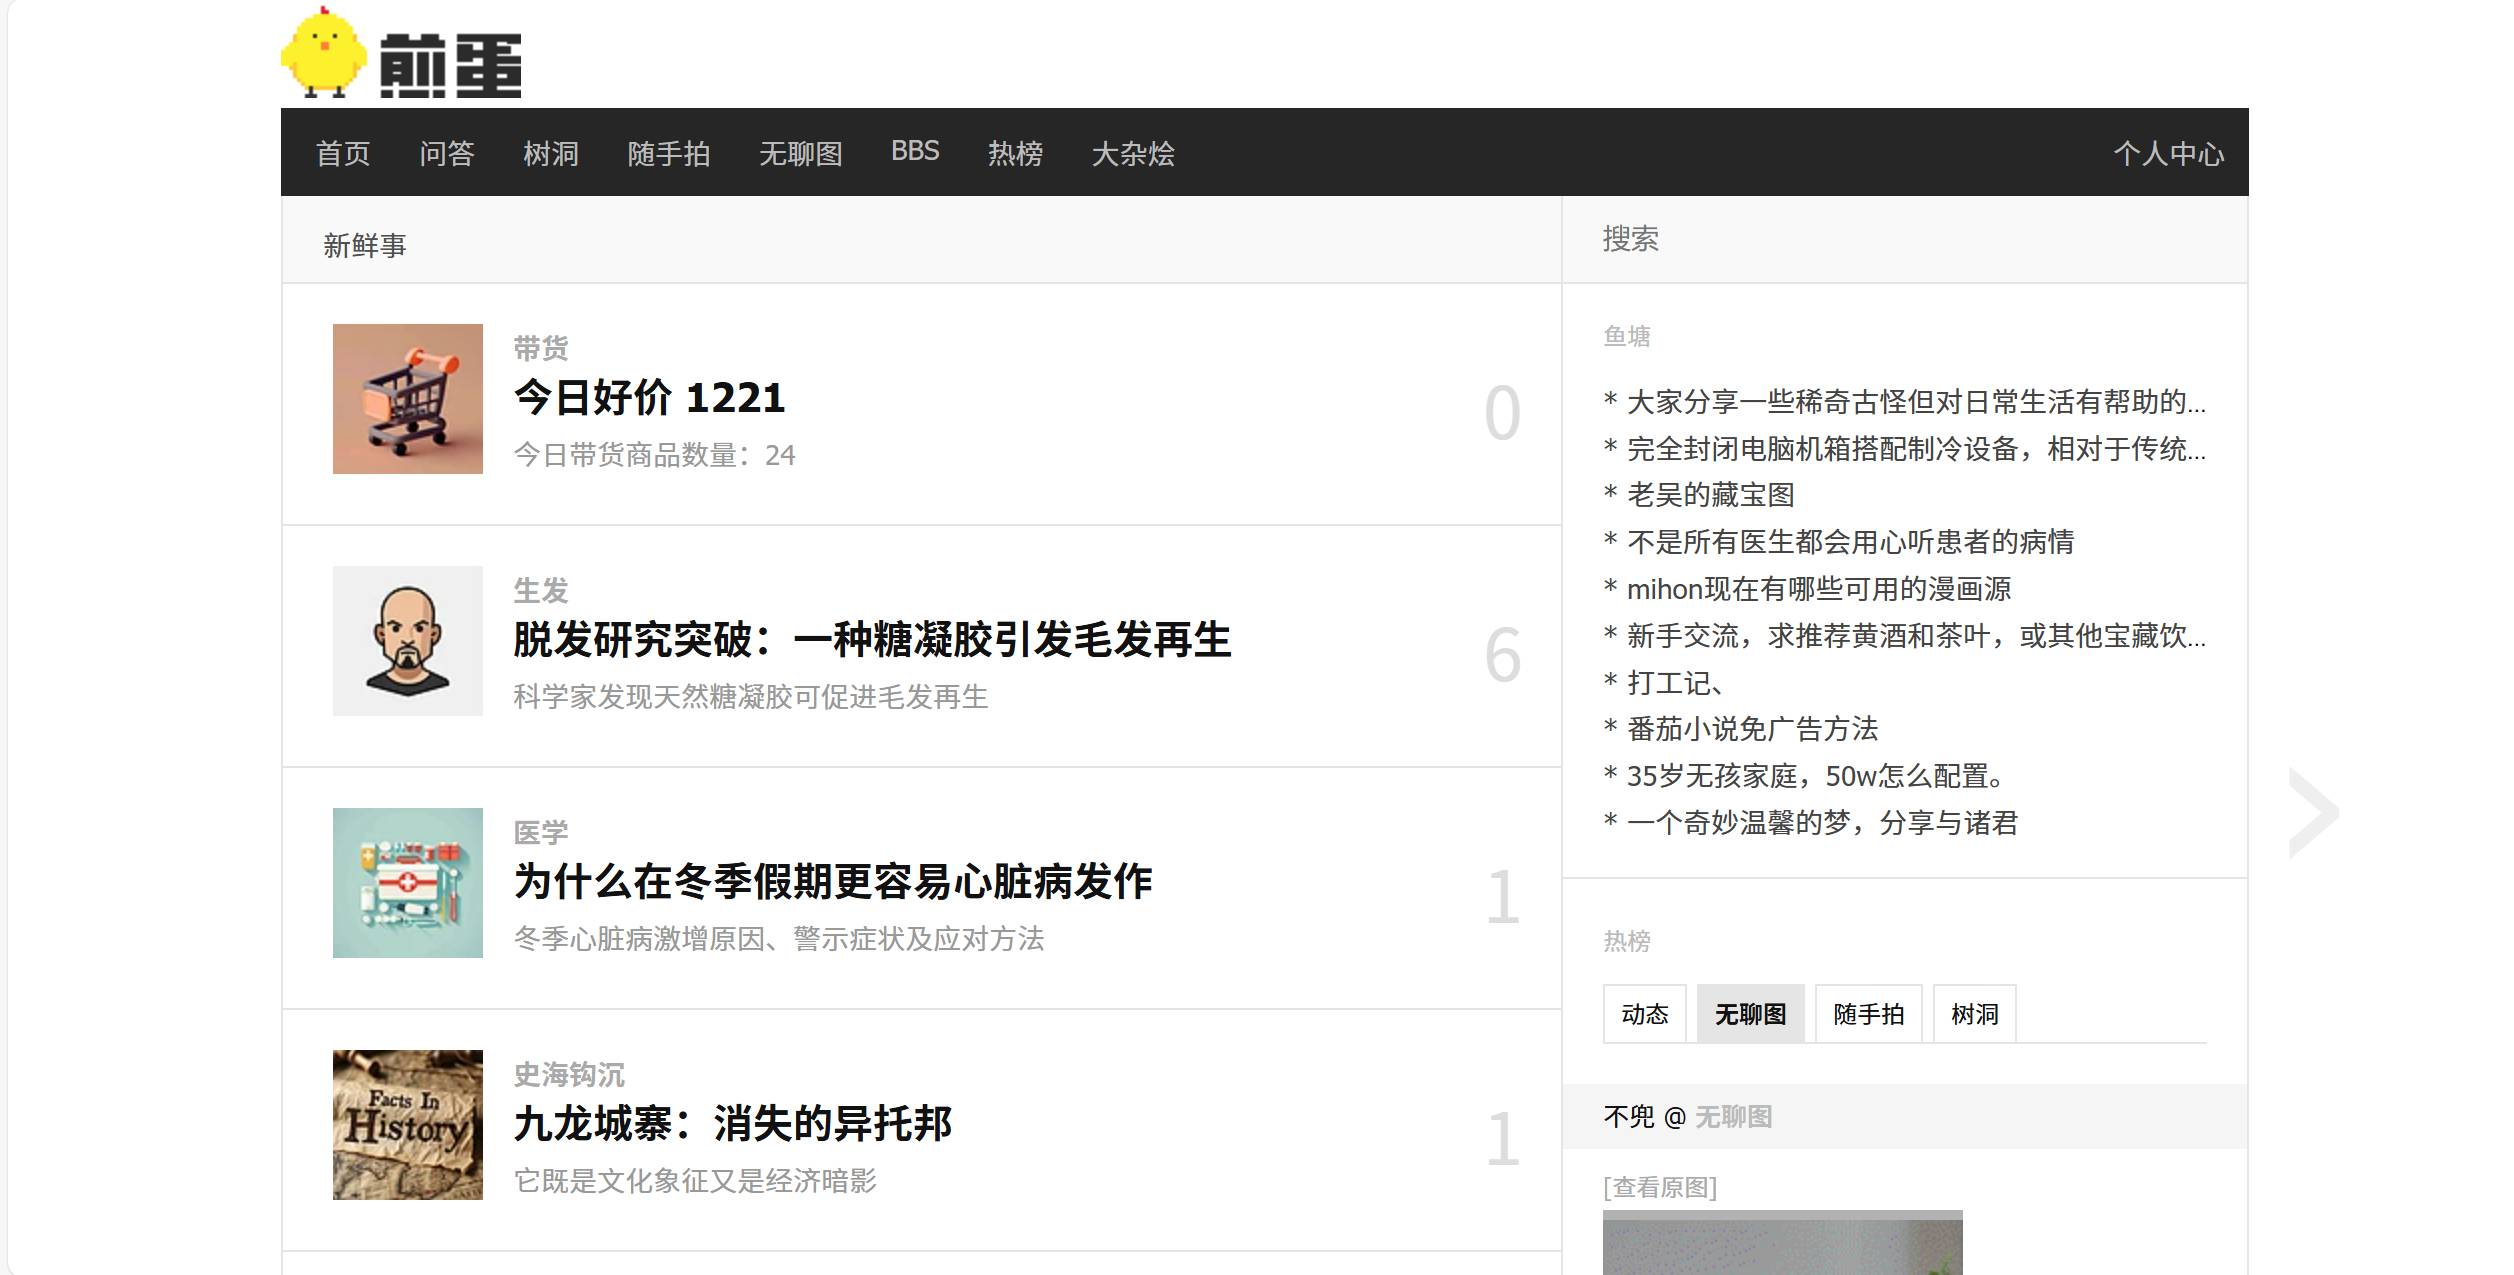Click the 今日带货商品数量：24 summary
Image resolution: width=2514 pixels, height=1275 pixels.
coord(654,455)
